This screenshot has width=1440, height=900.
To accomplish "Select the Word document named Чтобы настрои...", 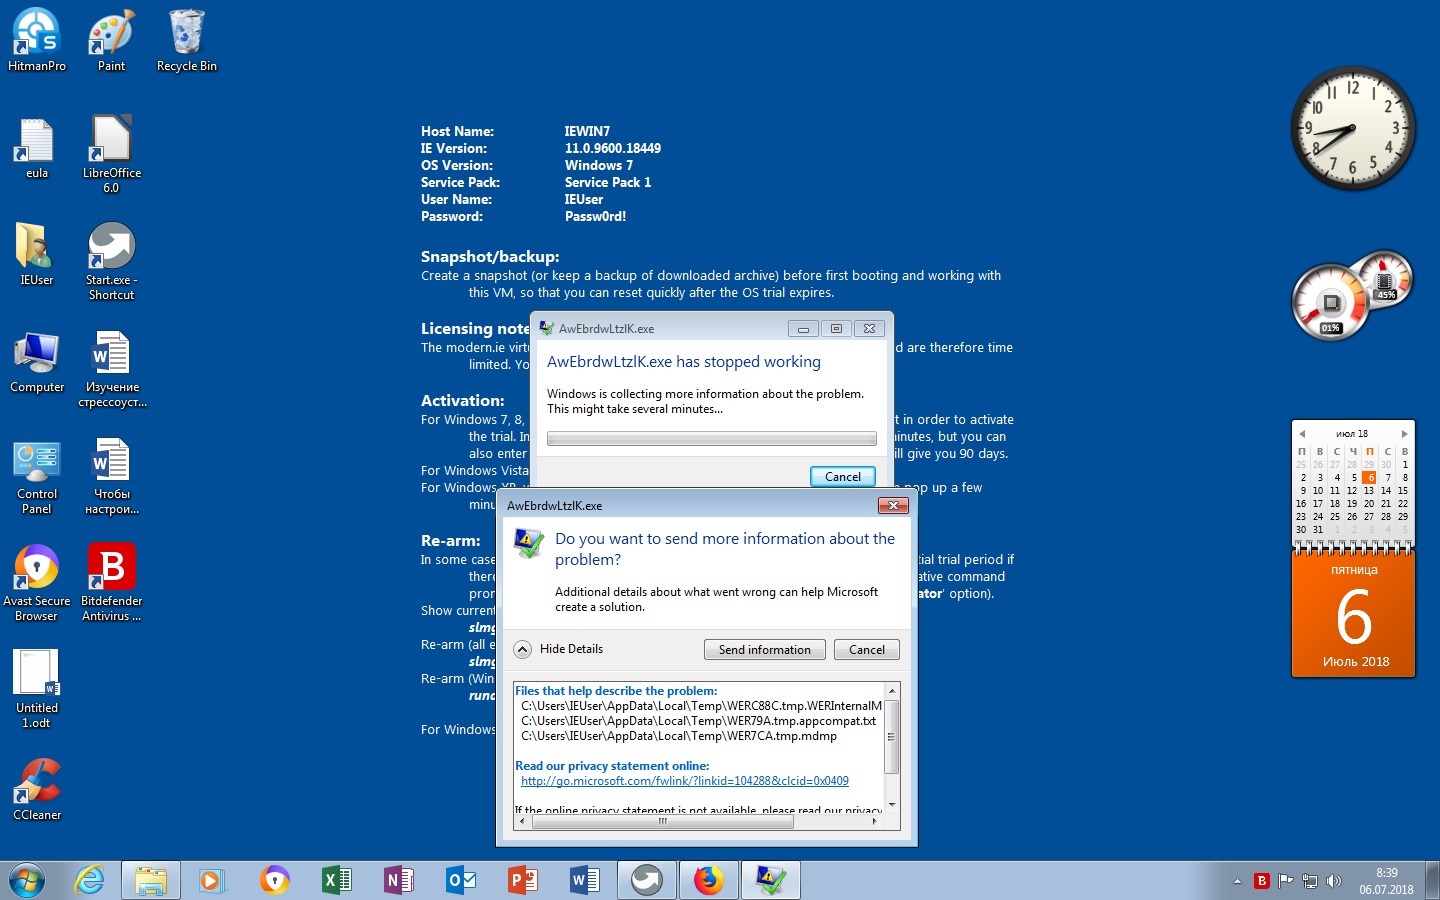I will (112, 476).
